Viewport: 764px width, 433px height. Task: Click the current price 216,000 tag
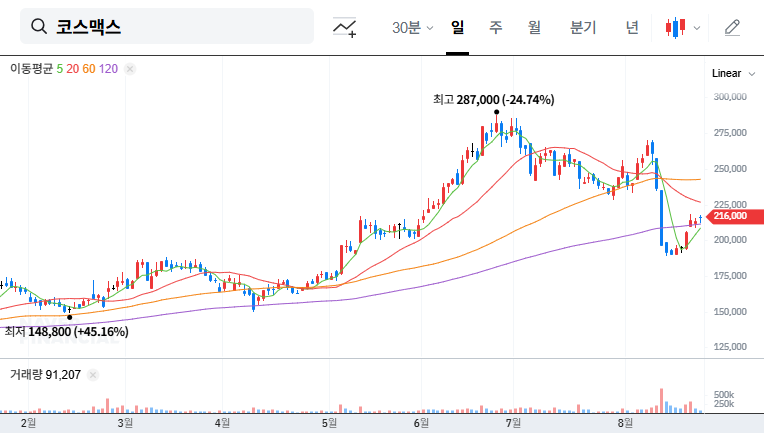(x=735, y=216)
